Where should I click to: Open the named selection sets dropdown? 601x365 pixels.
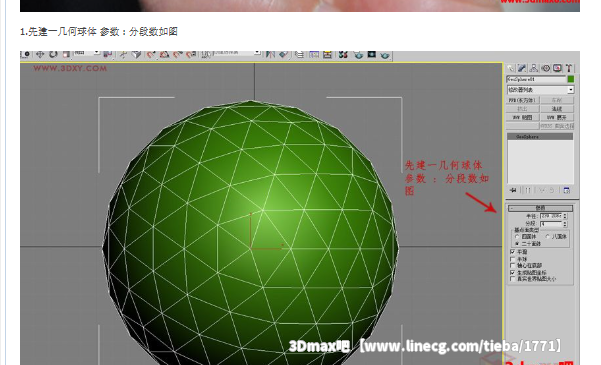coord(235,53)
